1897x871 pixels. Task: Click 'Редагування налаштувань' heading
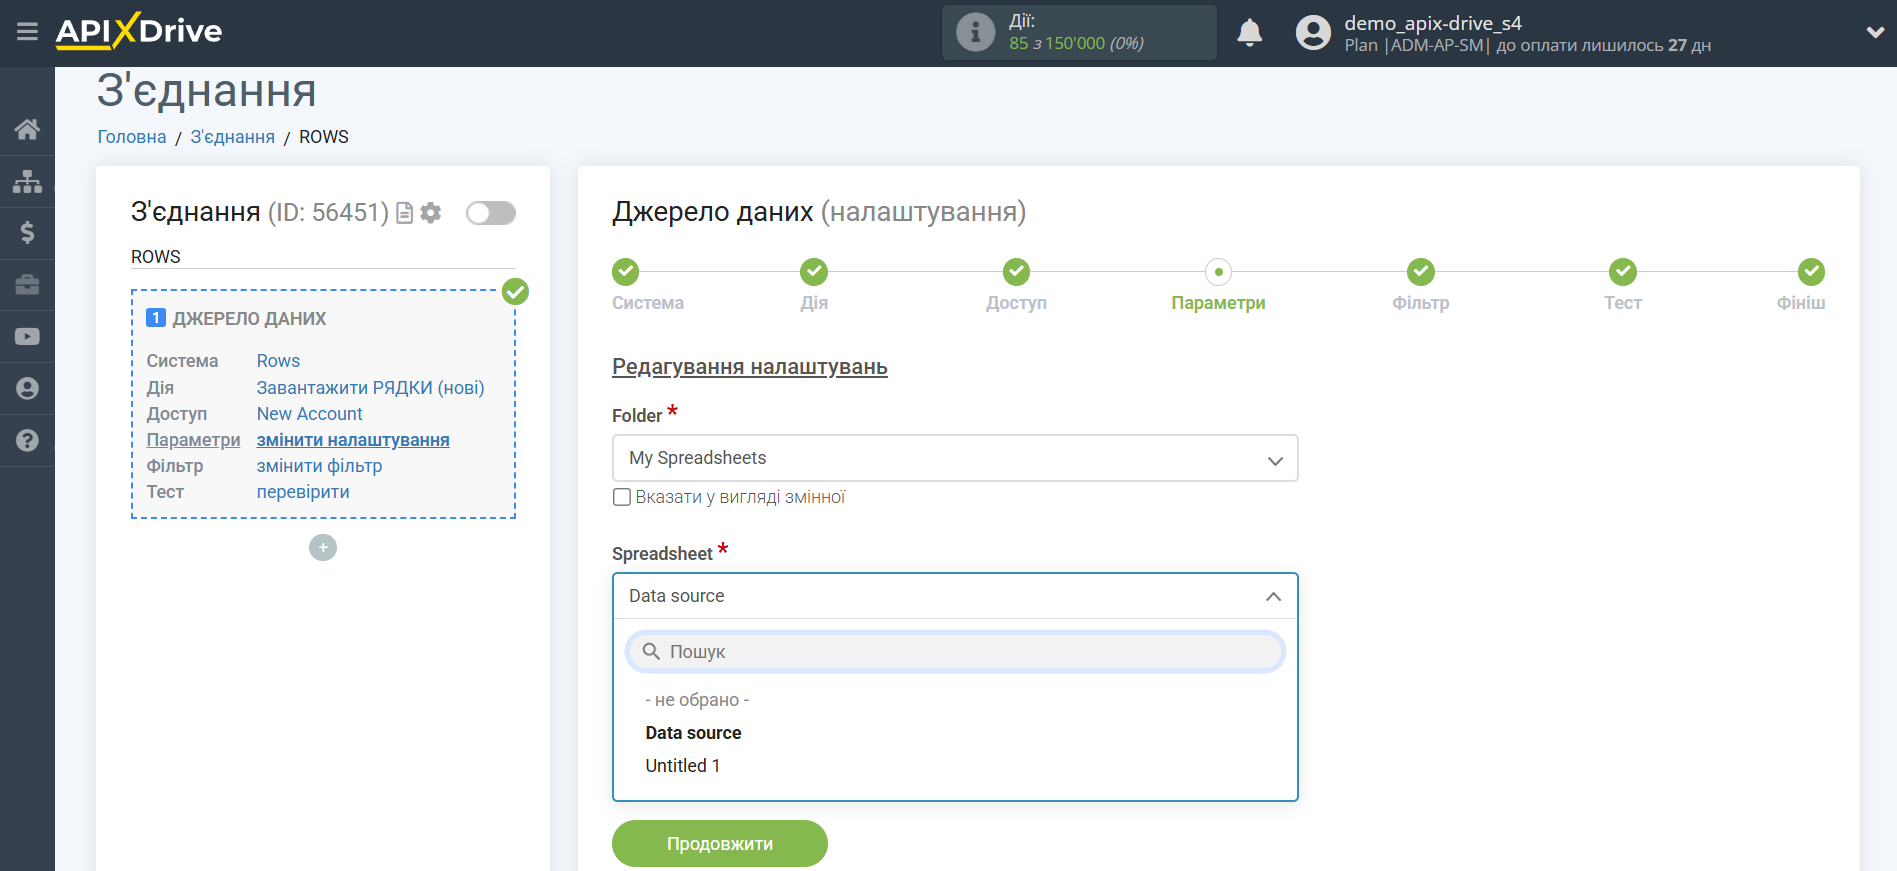click(750, 367)
